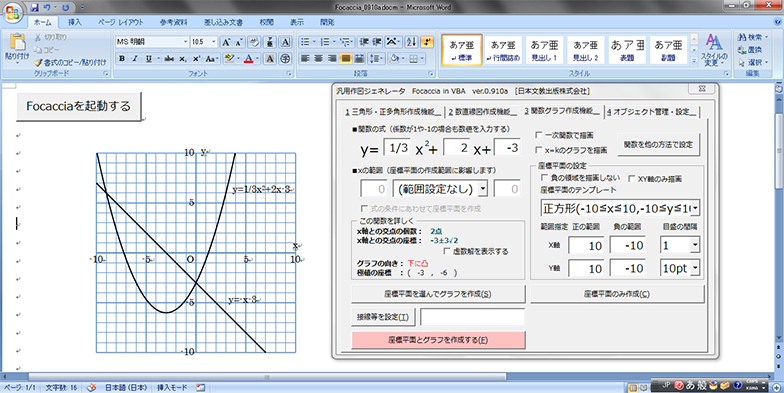Open the 範囲設定なし range dropdown
The image size is (784, 393).
coord(482,189)
